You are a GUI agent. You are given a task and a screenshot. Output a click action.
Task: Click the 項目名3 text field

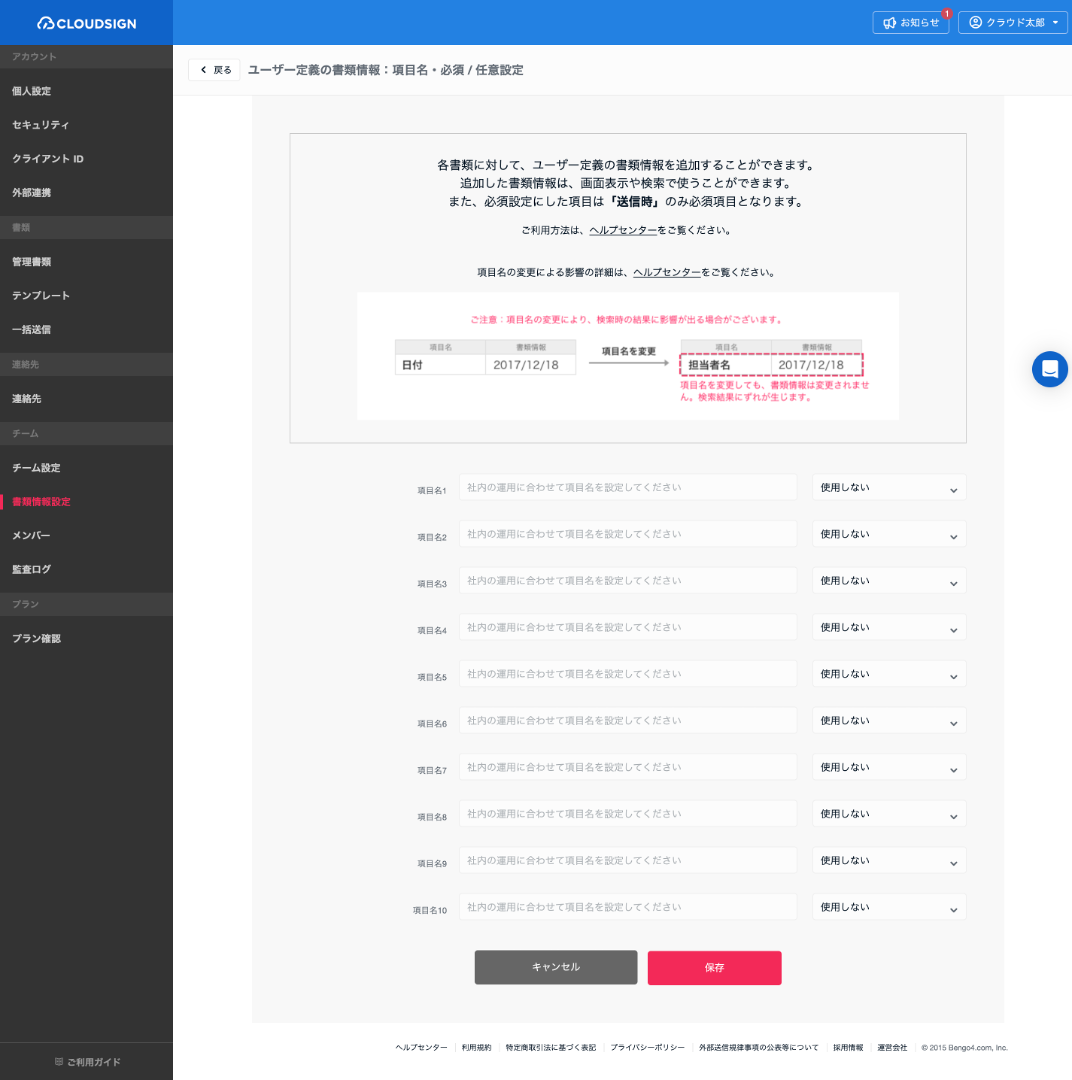coord(628,581)
